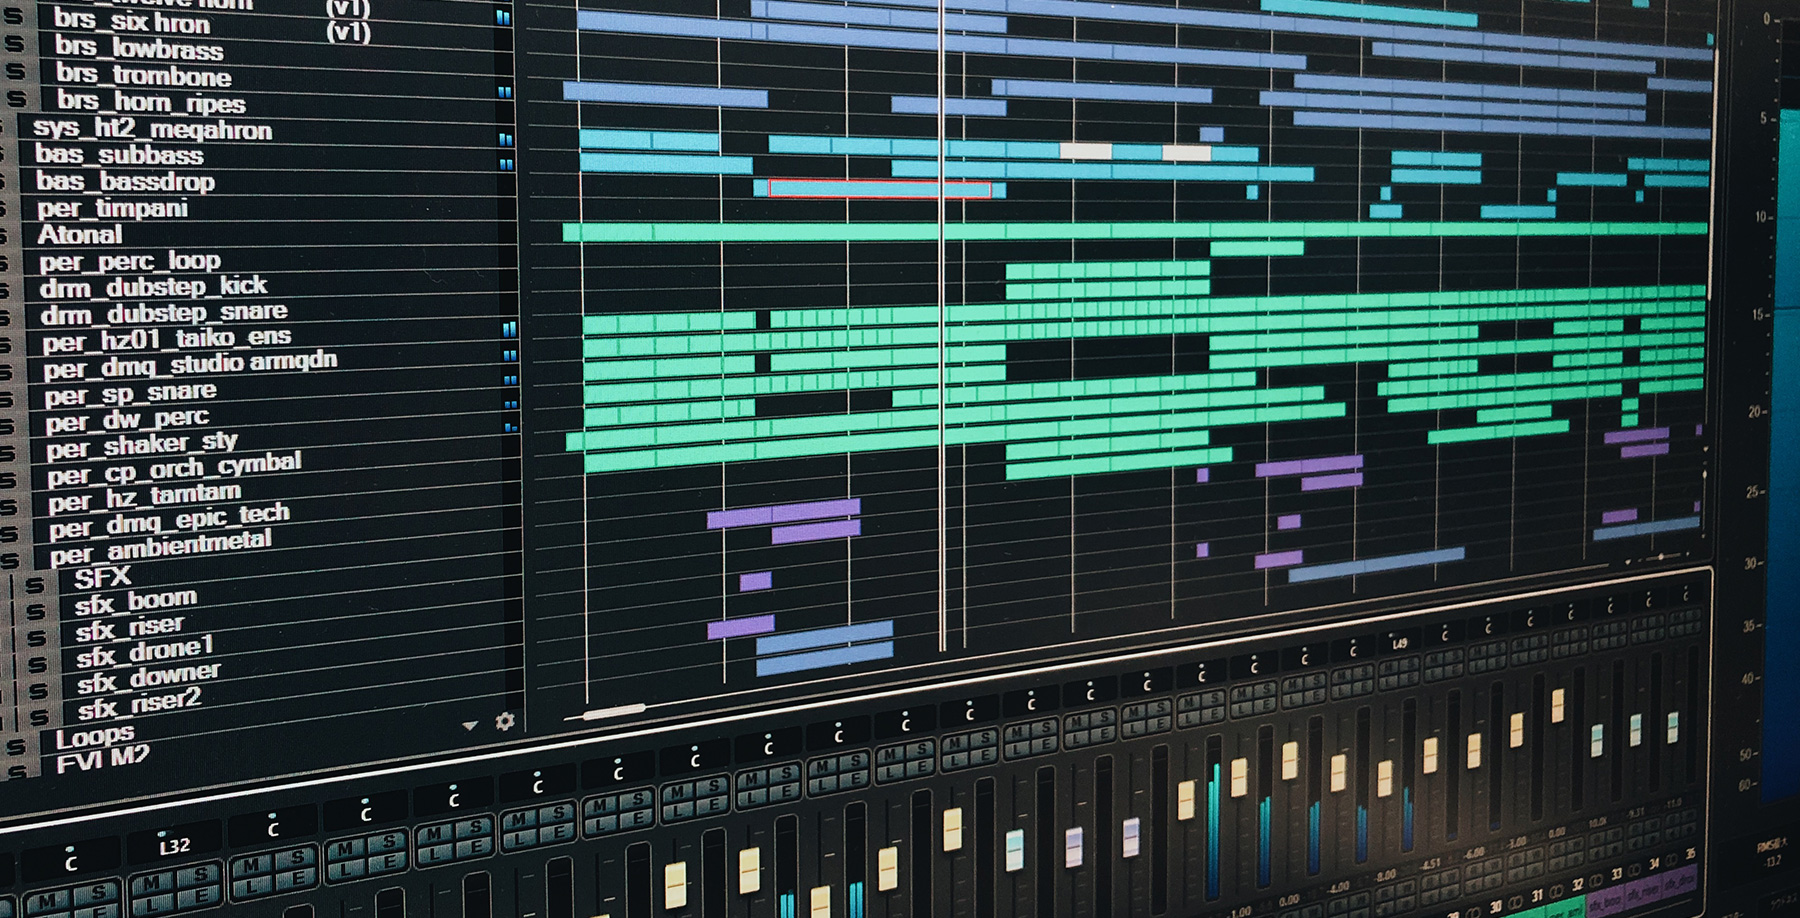
Task: Select the per_hz01_taiko_ens track name
Action: click(x=166, y=339)
